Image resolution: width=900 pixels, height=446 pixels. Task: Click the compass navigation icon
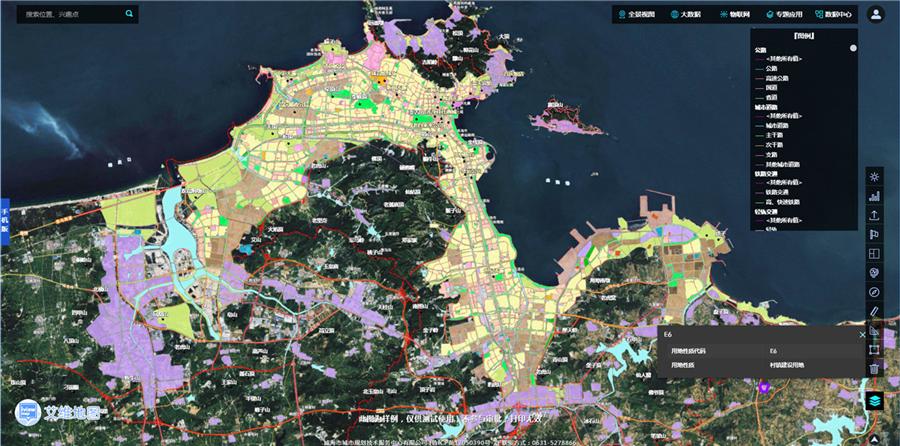point(874,291)
